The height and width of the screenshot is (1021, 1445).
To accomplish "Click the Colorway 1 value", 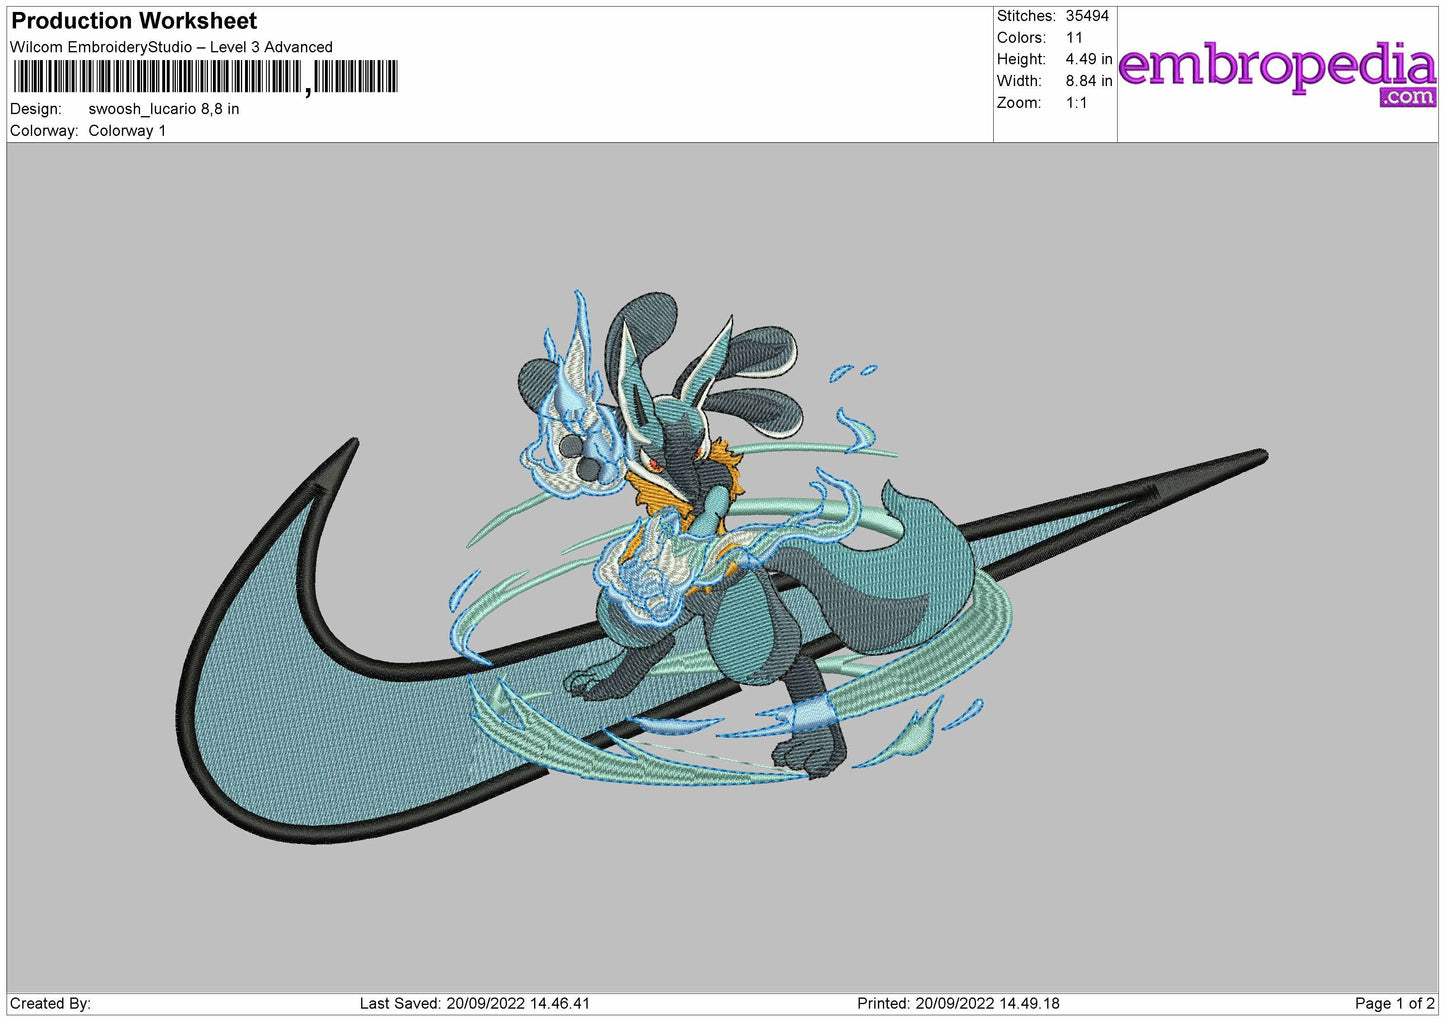I will 127,131.
